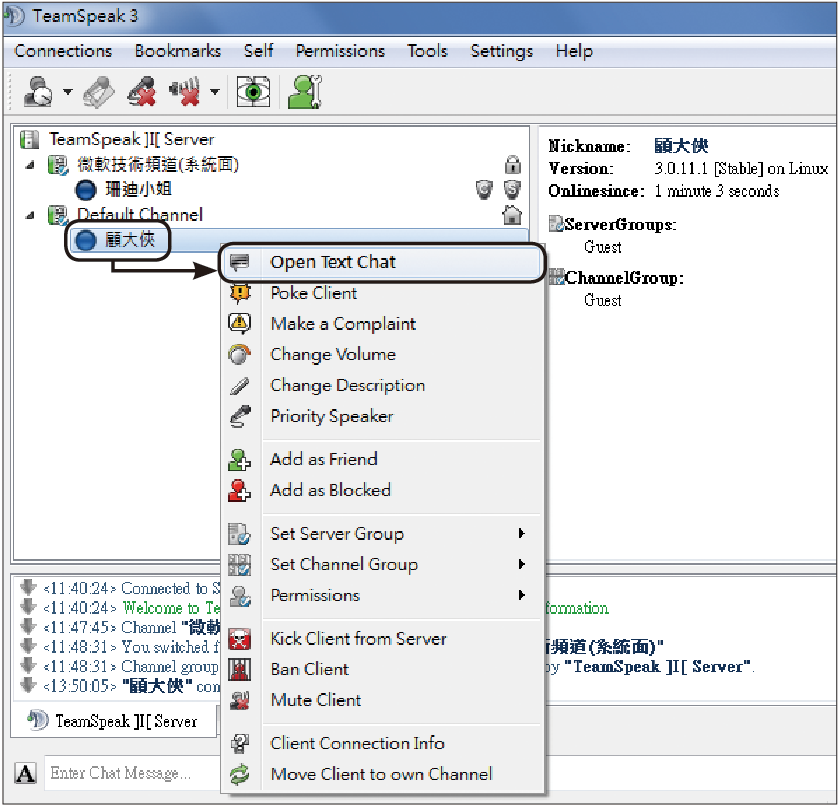Select Mute Client menu entry
This screenshot has height=808, width=840.
point(382,700)
